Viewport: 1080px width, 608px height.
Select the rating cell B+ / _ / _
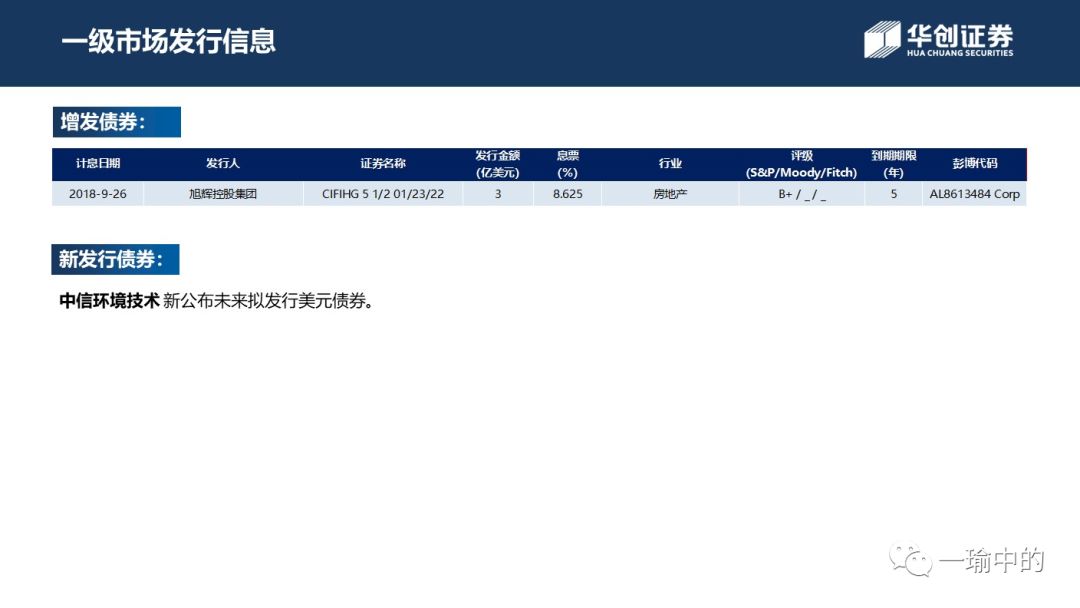pos(802,194)
